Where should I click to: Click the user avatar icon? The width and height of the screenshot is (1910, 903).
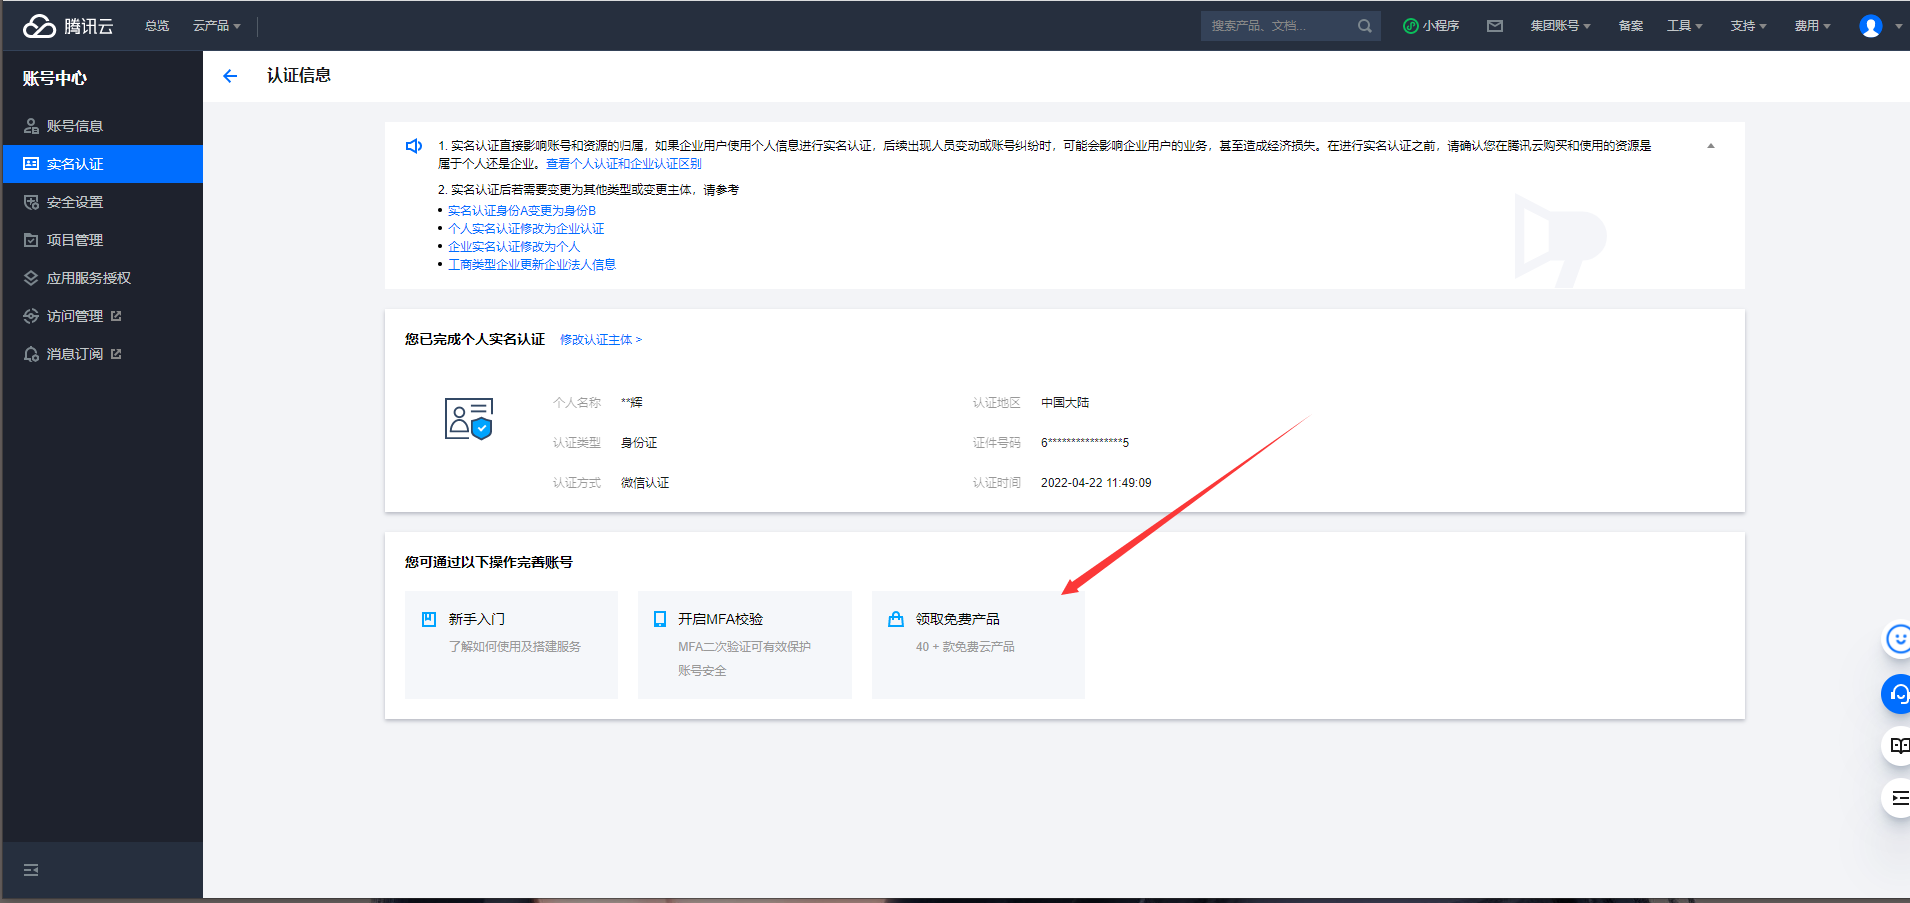pos(1871,26)
